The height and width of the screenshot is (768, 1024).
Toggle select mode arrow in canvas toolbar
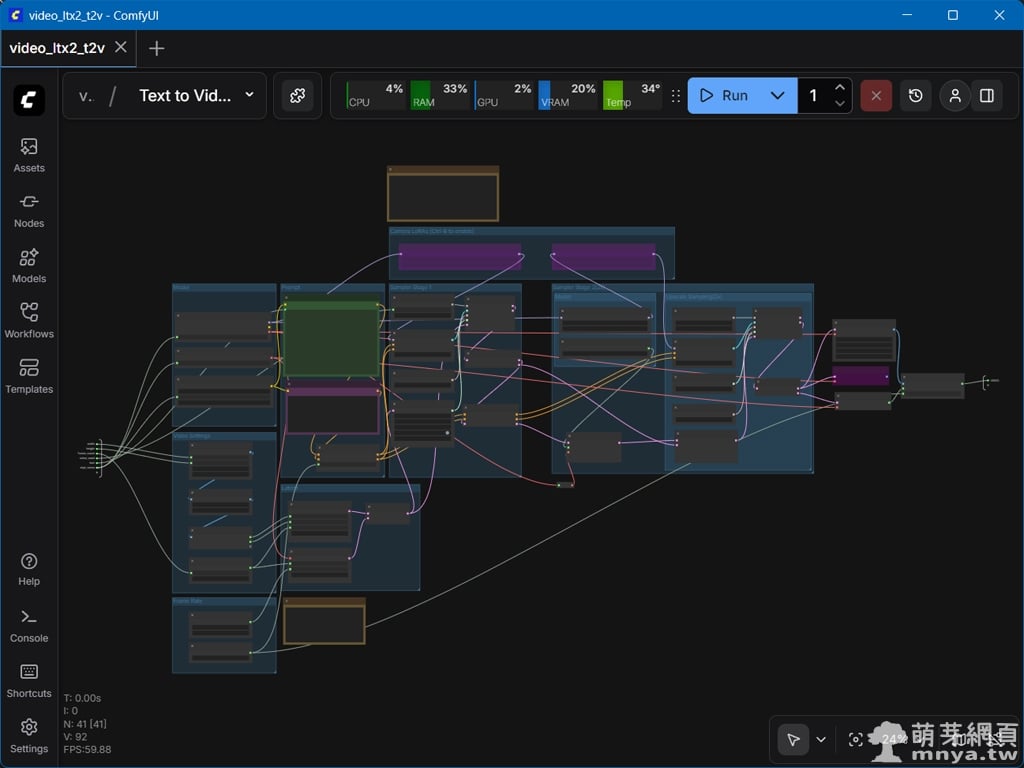coord(793,740)
